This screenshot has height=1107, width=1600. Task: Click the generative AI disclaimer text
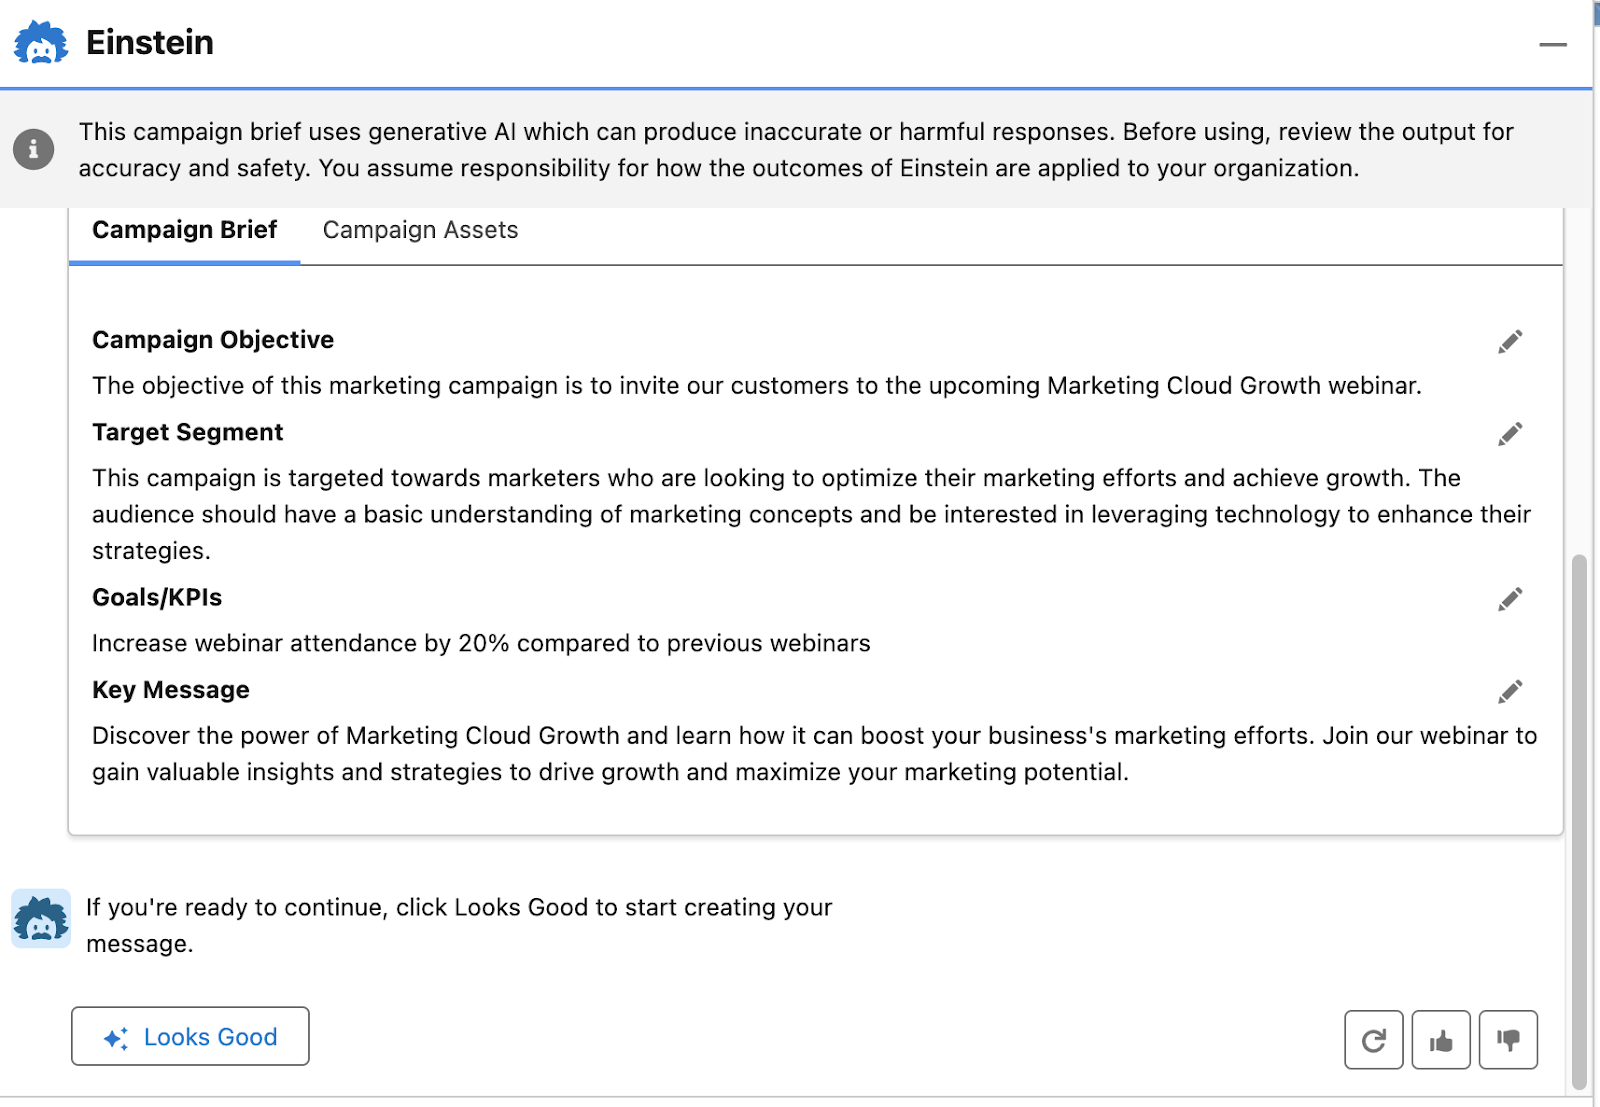pos(796,150)
